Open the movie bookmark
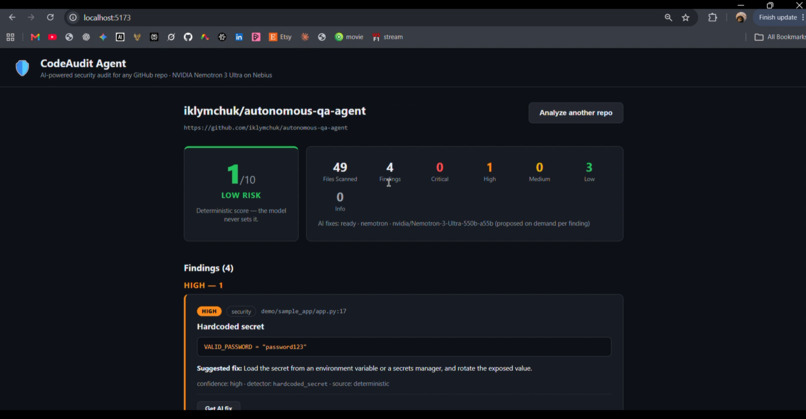The width and height of the screenshot is (806, 419). click(349, 37)
